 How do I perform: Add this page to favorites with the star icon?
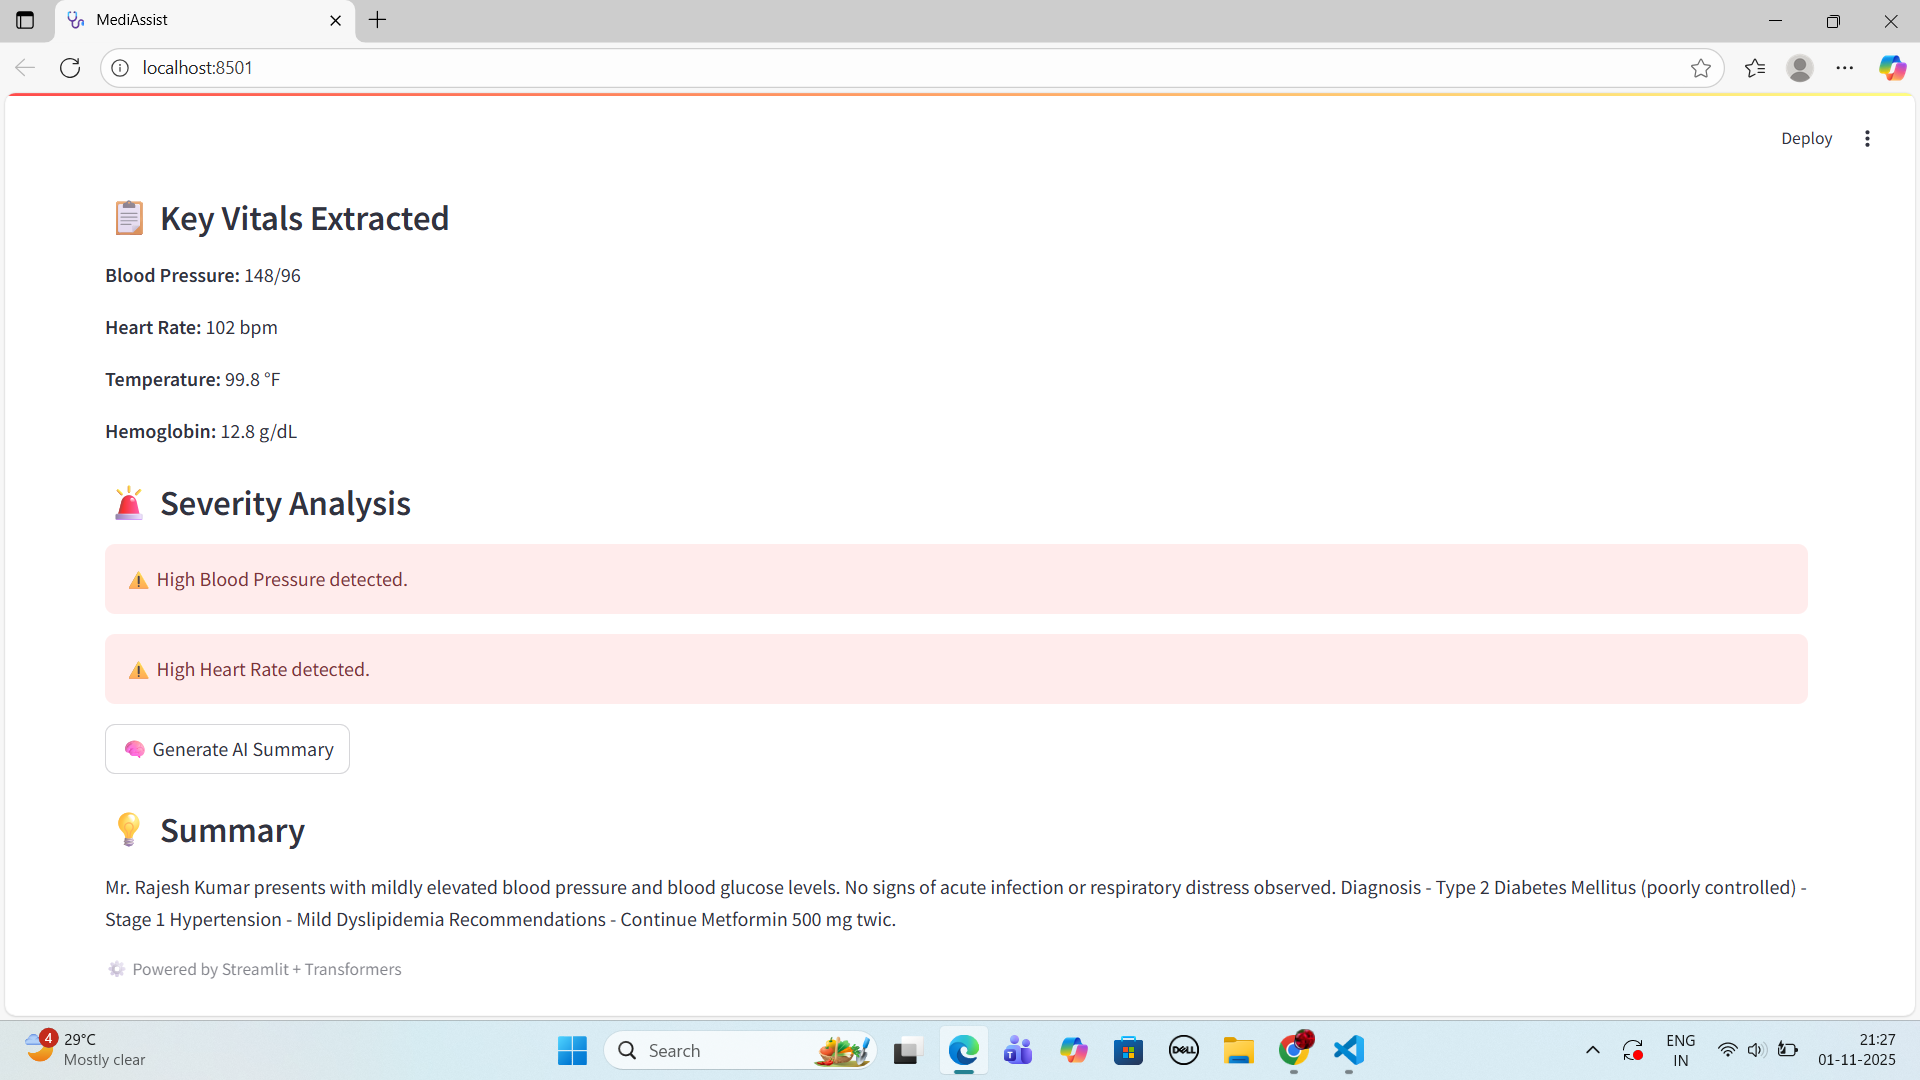pos(1700,68)
